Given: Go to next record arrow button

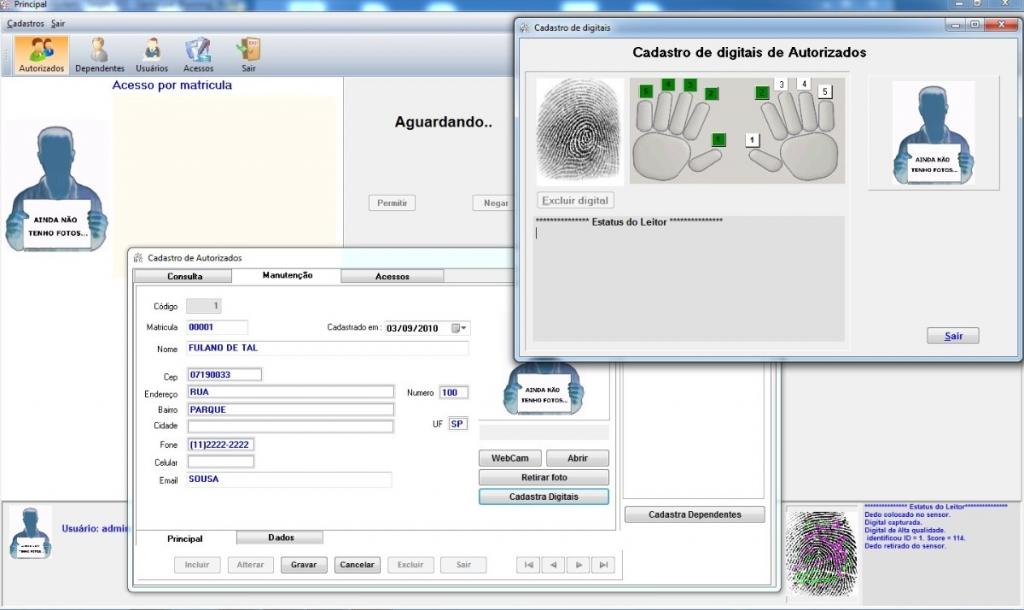Looking at the screenshot, I should click(578, 565).
